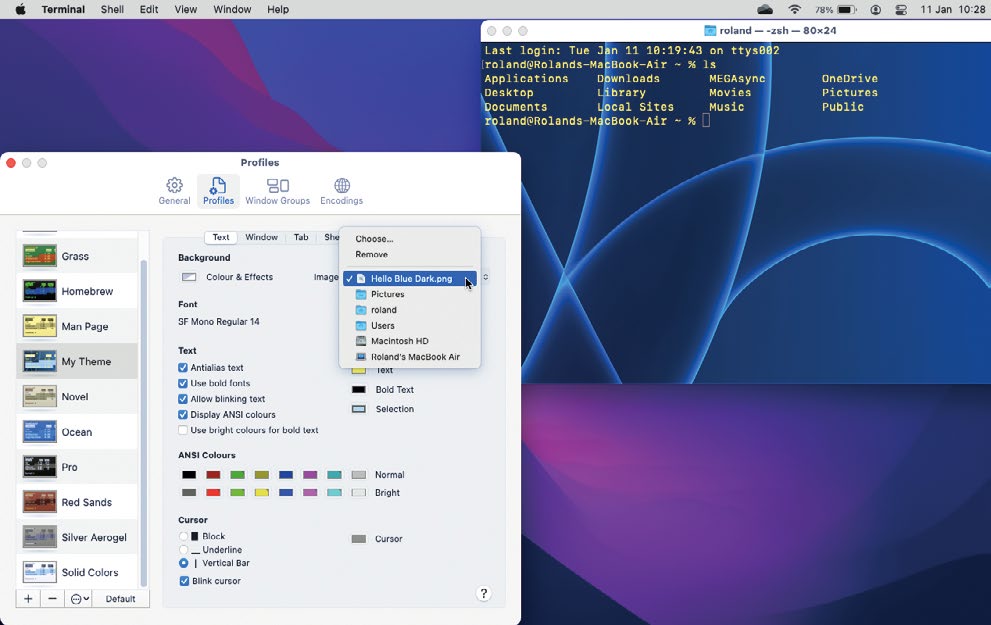
Task: Click the folder icon in the Terminal title bar
Action: [710, 30]
